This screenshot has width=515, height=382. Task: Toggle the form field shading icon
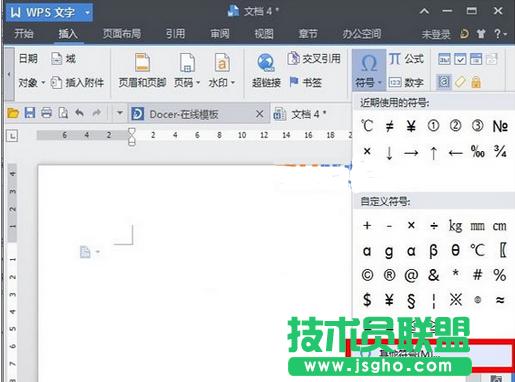tap(444, 82)
